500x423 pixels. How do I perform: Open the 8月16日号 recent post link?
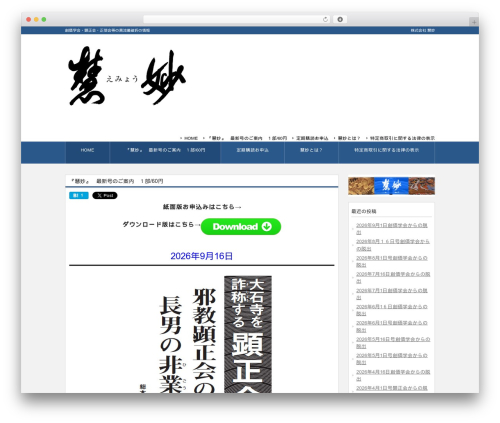click(392, 245)
